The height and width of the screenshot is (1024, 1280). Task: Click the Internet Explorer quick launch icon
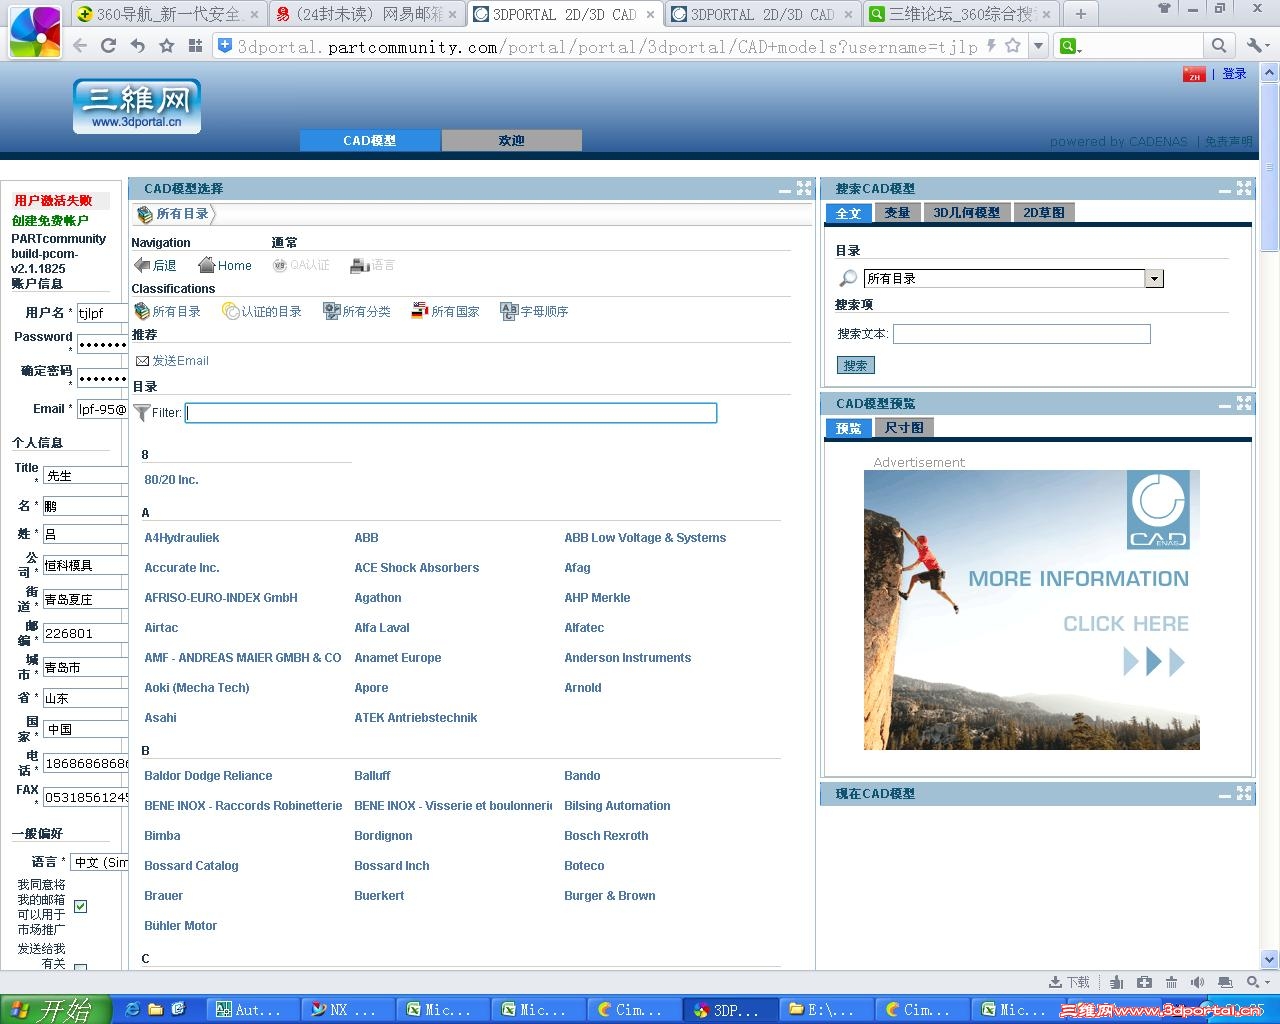tap(132, 1010)
